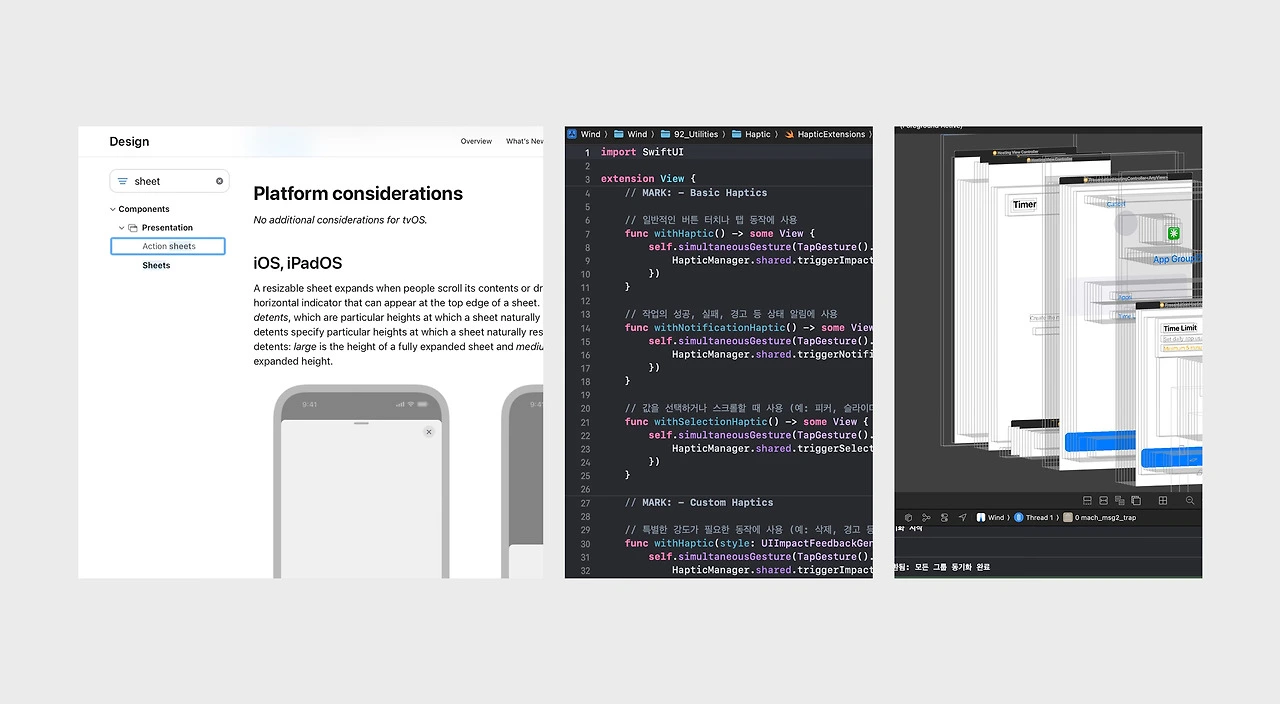
Task: Click the '// MARK: - Custom Haptics' comment
Action: (699, 503)
